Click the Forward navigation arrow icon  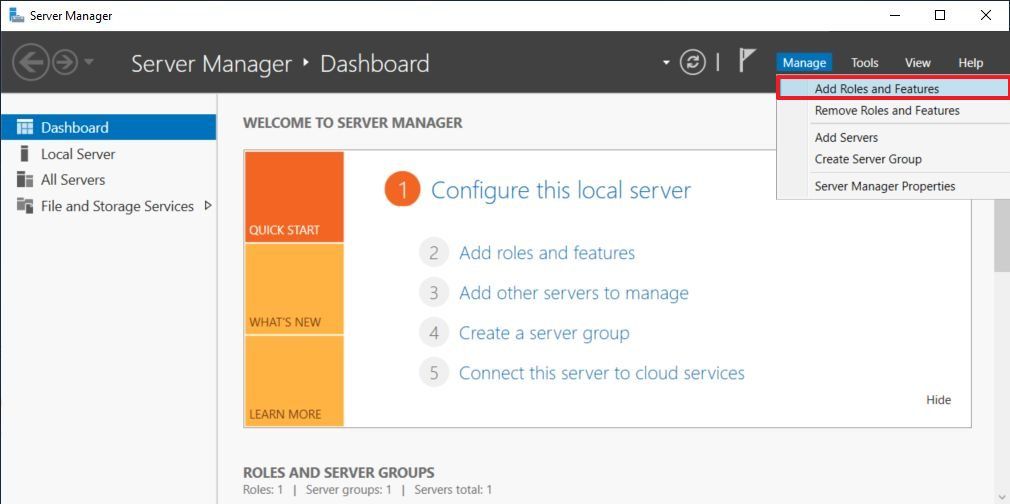pyautogui.click(x=65, y=63)
